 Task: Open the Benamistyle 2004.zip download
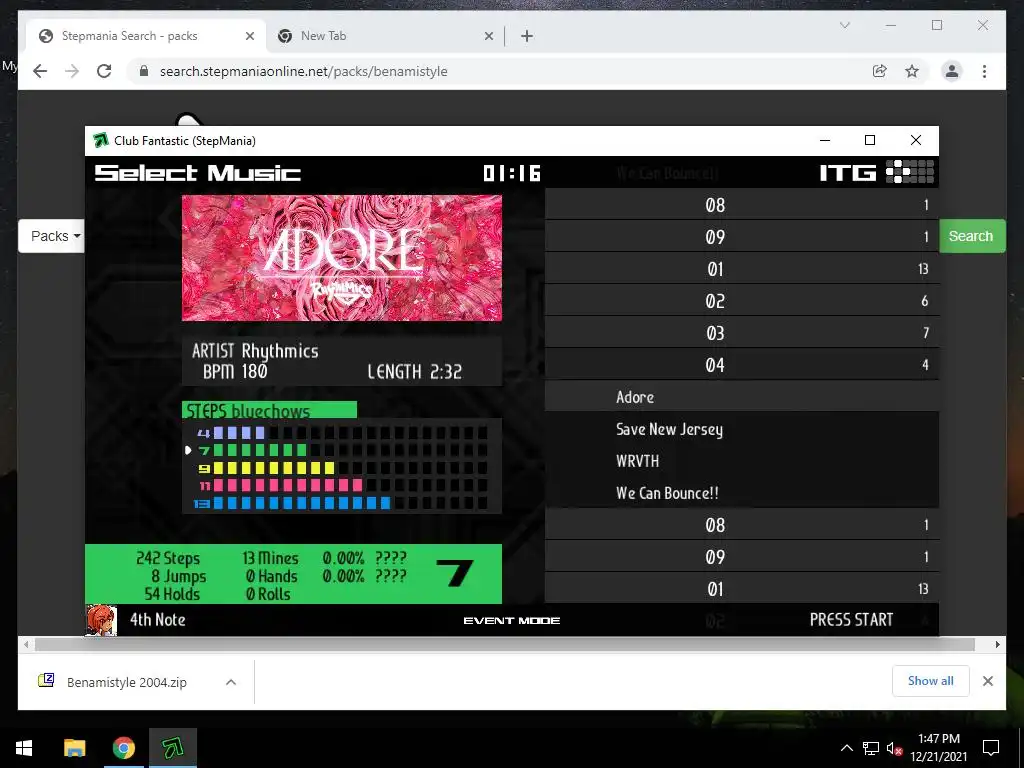tap(127, 682)
